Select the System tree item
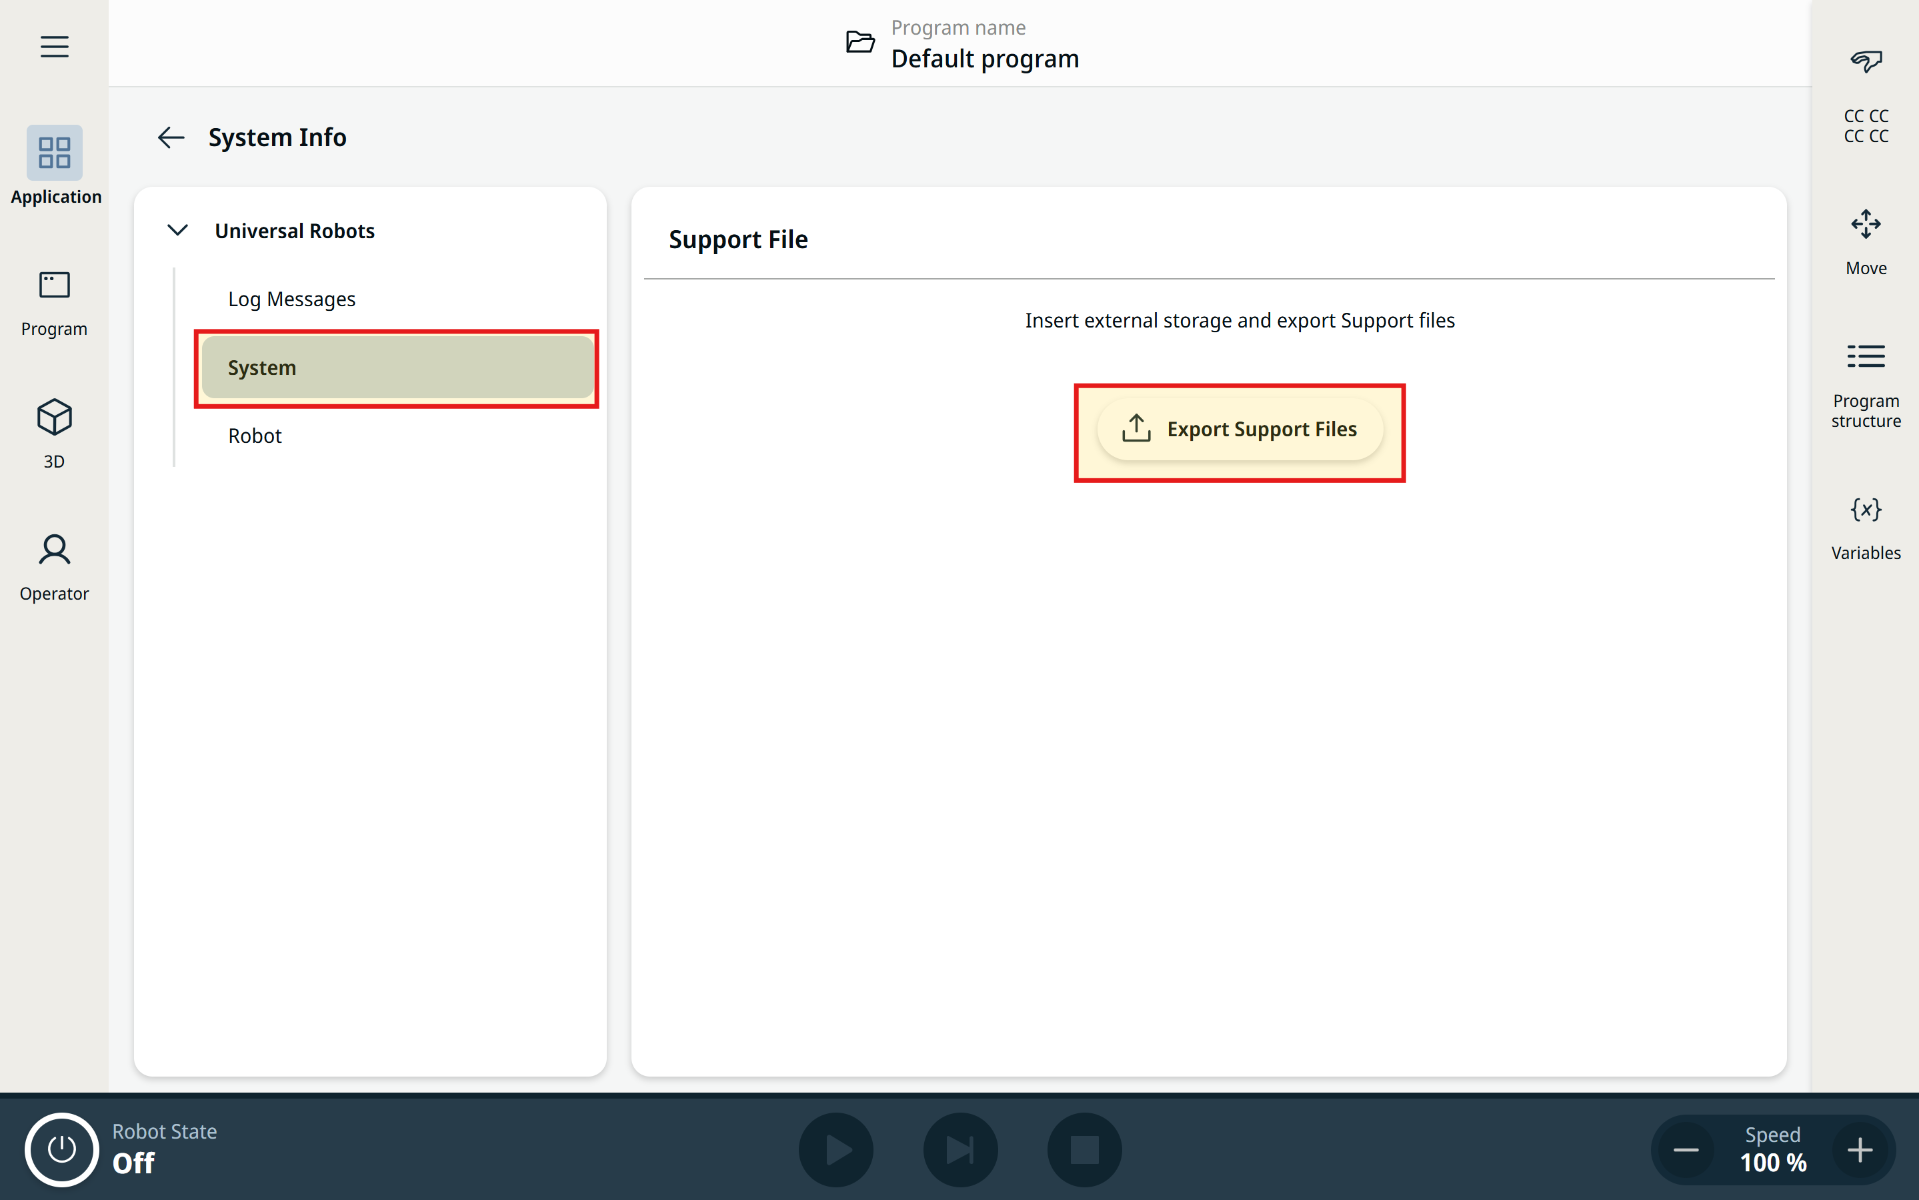Image resolution: width=1919 pixels, height=1200 pixels. click(397, 368)
